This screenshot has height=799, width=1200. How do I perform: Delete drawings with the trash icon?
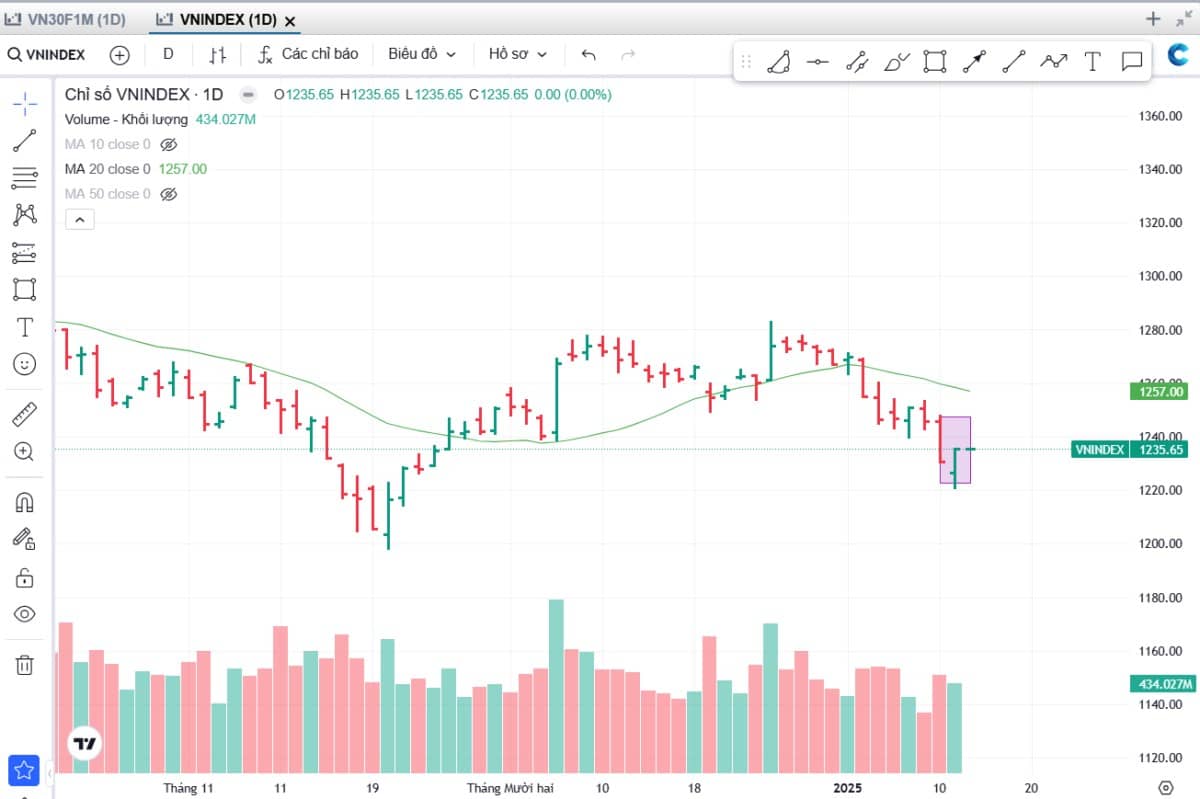click(25, 664)
